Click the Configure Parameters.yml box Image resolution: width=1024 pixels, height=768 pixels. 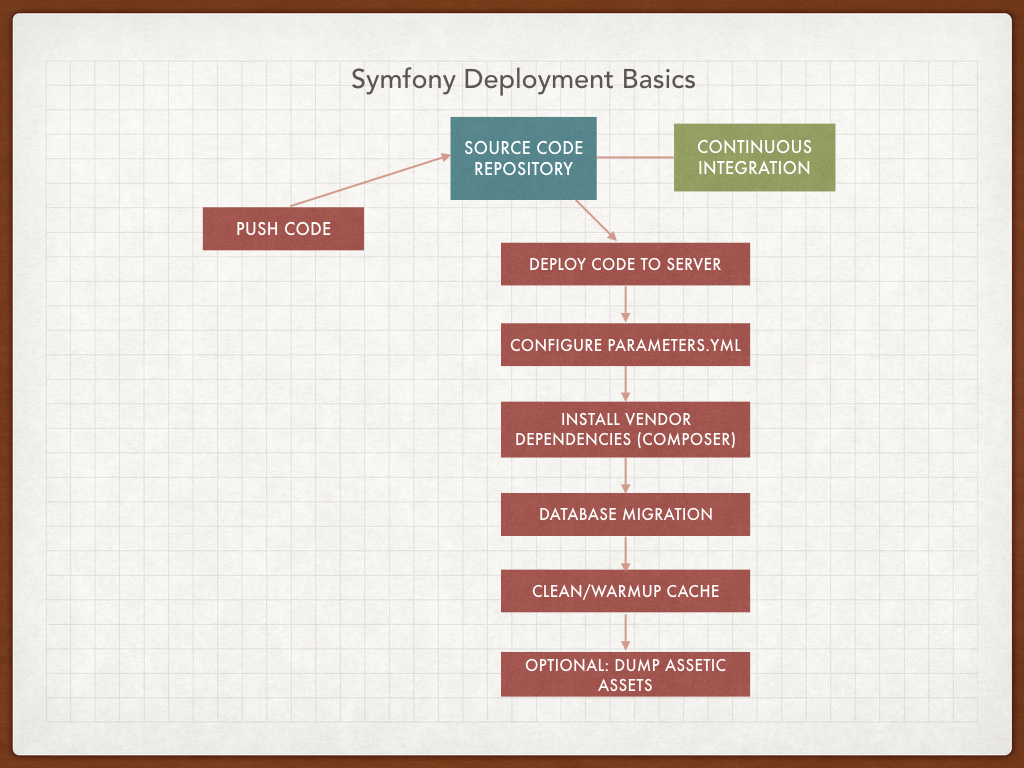tap(625, 344)
